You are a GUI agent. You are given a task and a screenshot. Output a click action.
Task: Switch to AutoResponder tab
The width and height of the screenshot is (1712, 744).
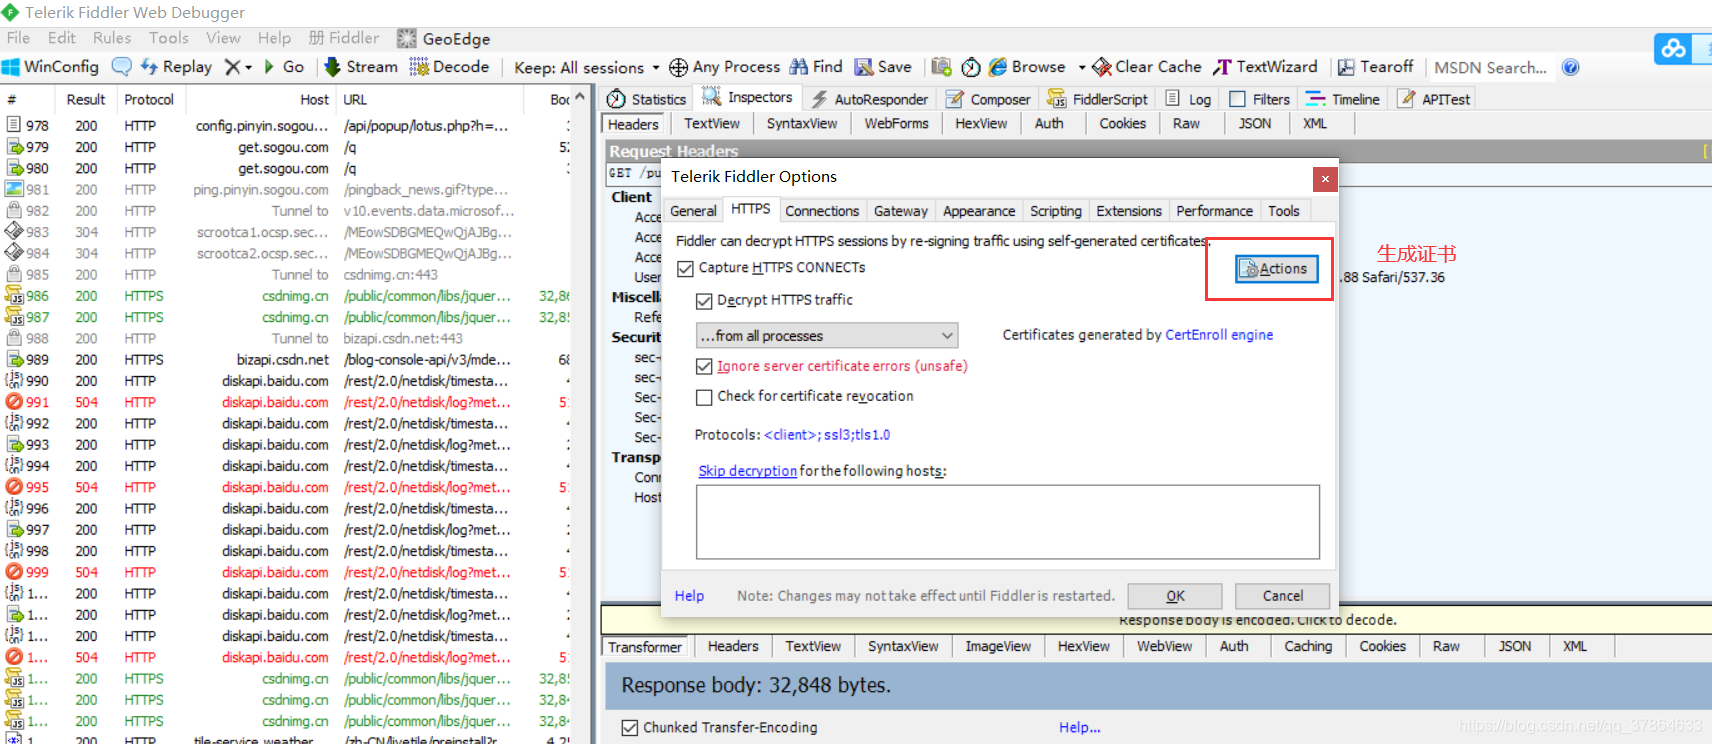pos(869,99)
